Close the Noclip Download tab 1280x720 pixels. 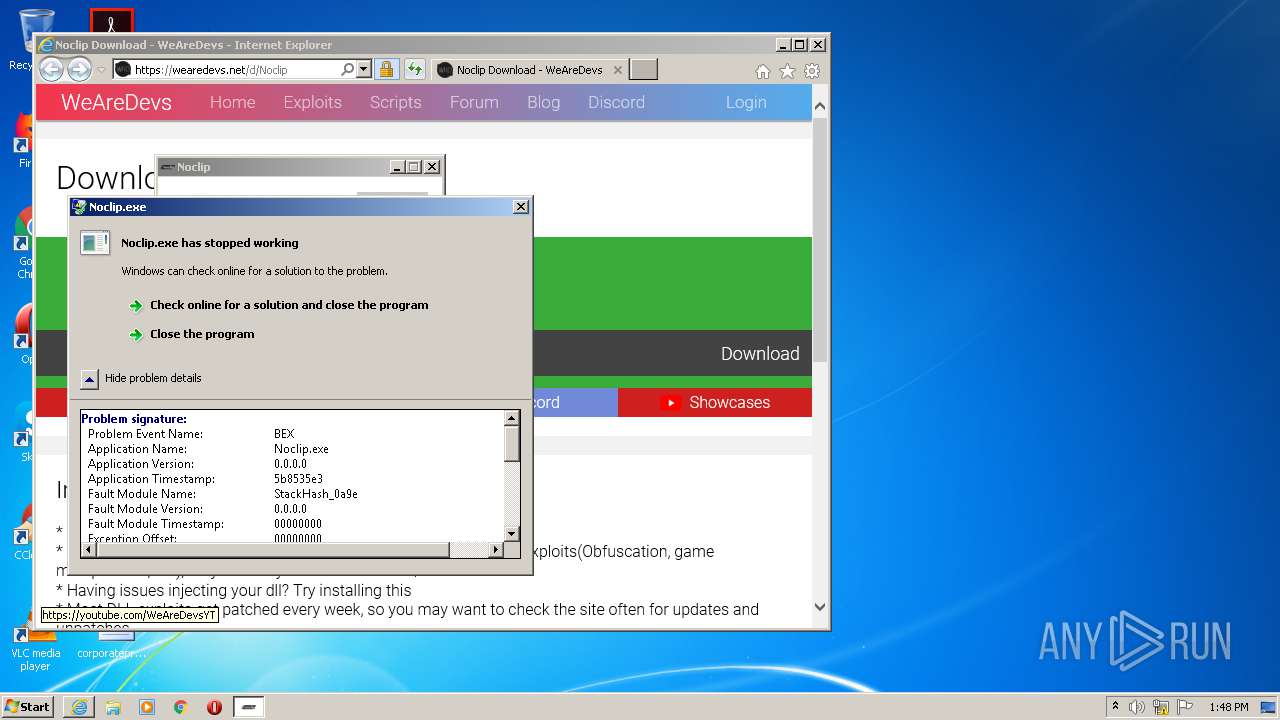618,70
